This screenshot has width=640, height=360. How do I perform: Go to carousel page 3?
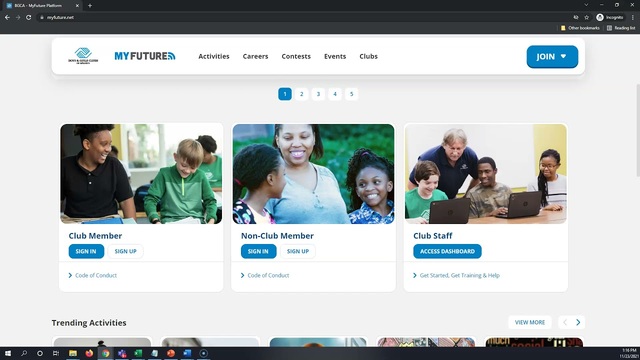pyautogui.click(x=318, y=94)
